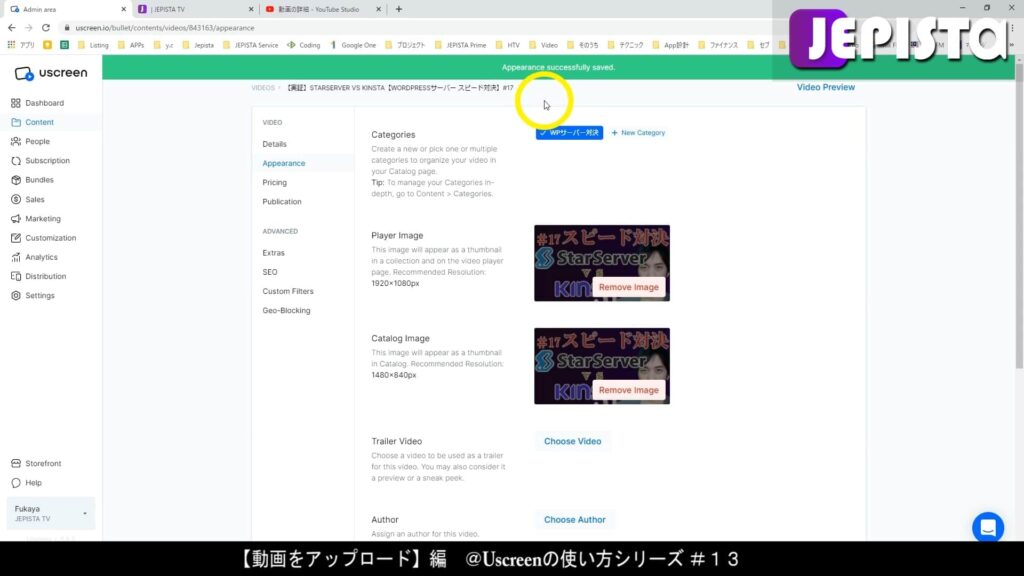Close the JEPISTA TV tab
This screenshot has width=1024, height=576.
(251, 9)
